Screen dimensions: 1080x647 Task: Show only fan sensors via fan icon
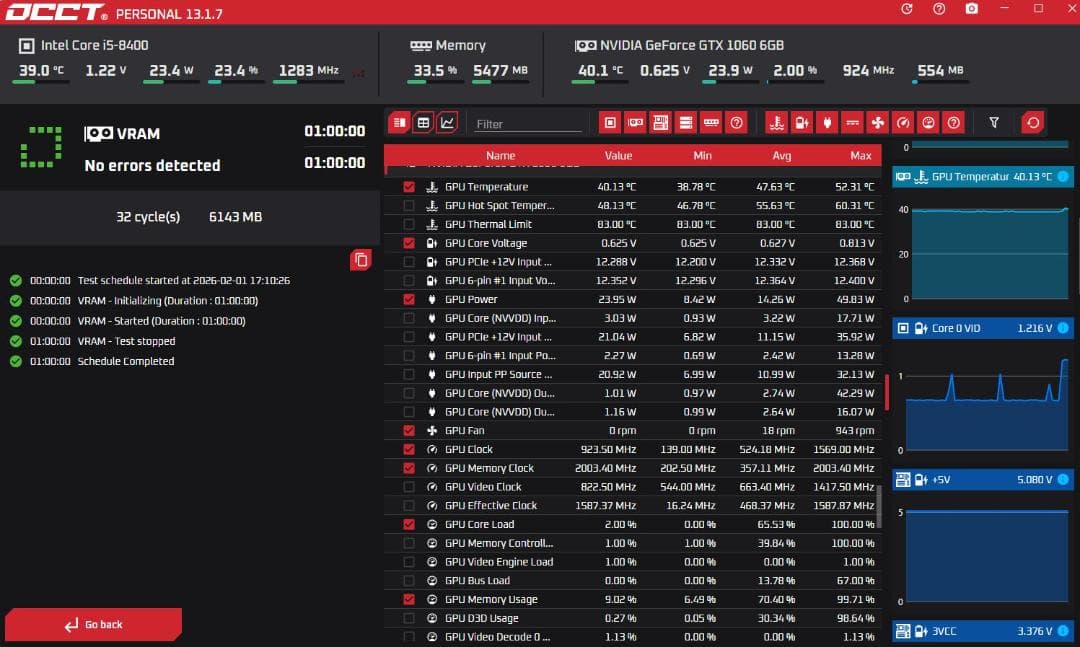click(877, 123)
